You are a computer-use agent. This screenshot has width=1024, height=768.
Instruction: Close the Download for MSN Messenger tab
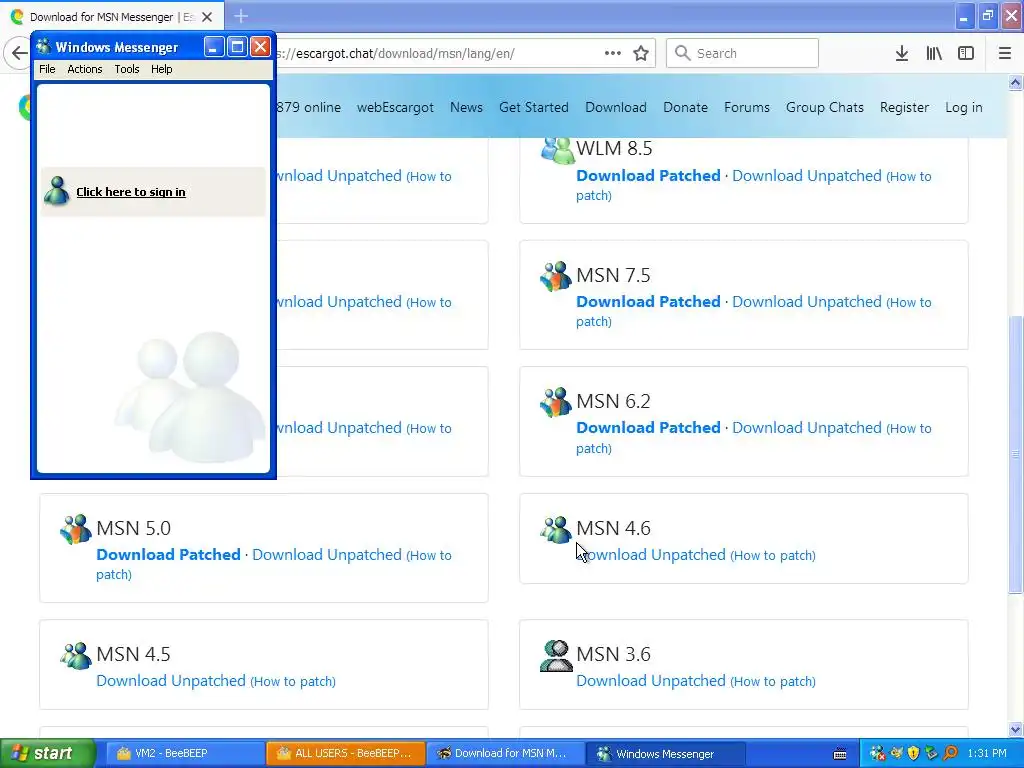(207, 17)
